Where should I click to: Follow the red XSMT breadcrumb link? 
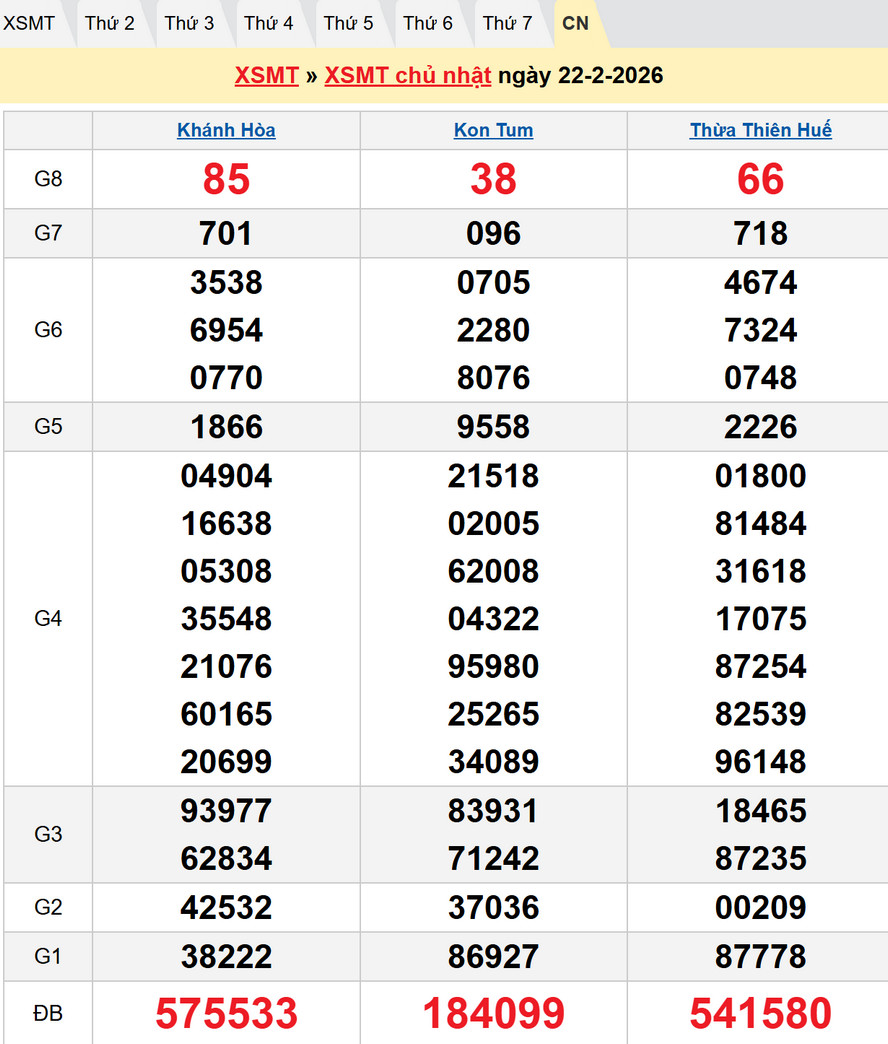(x=267, y=76)
